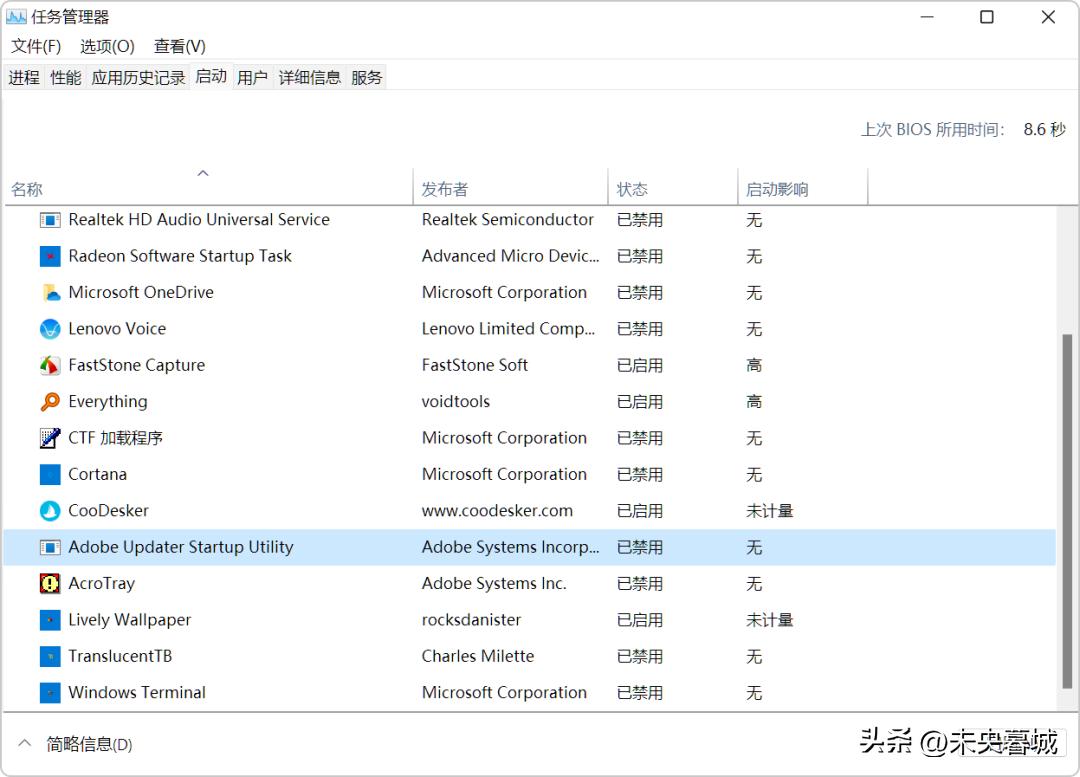
Task: Select the Microsoft OneDrive icon
Action: pos(50,292)
